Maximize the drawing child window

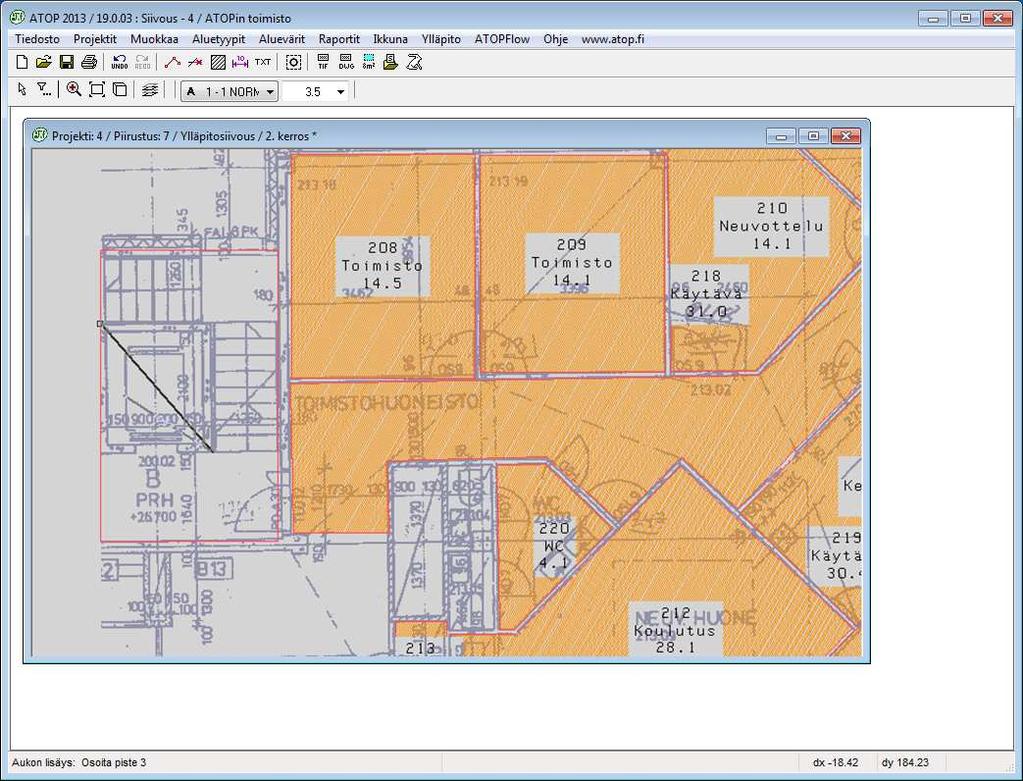tap(813, 136)
